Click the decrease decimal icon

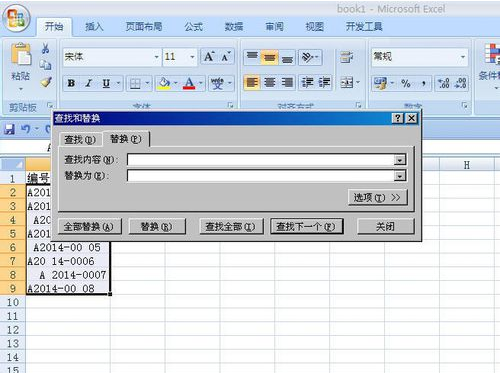pos(461,83)
